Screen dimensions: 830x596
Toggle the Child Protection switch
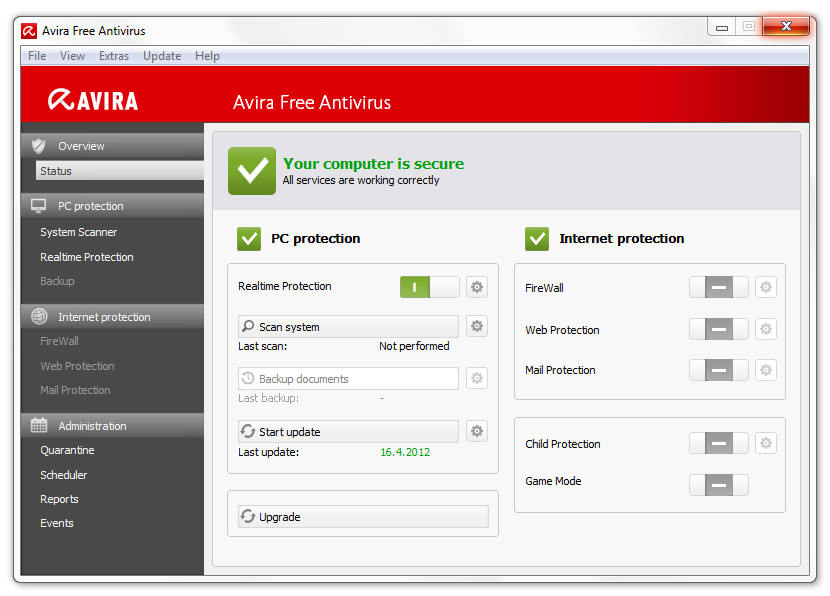pos(718,443)
